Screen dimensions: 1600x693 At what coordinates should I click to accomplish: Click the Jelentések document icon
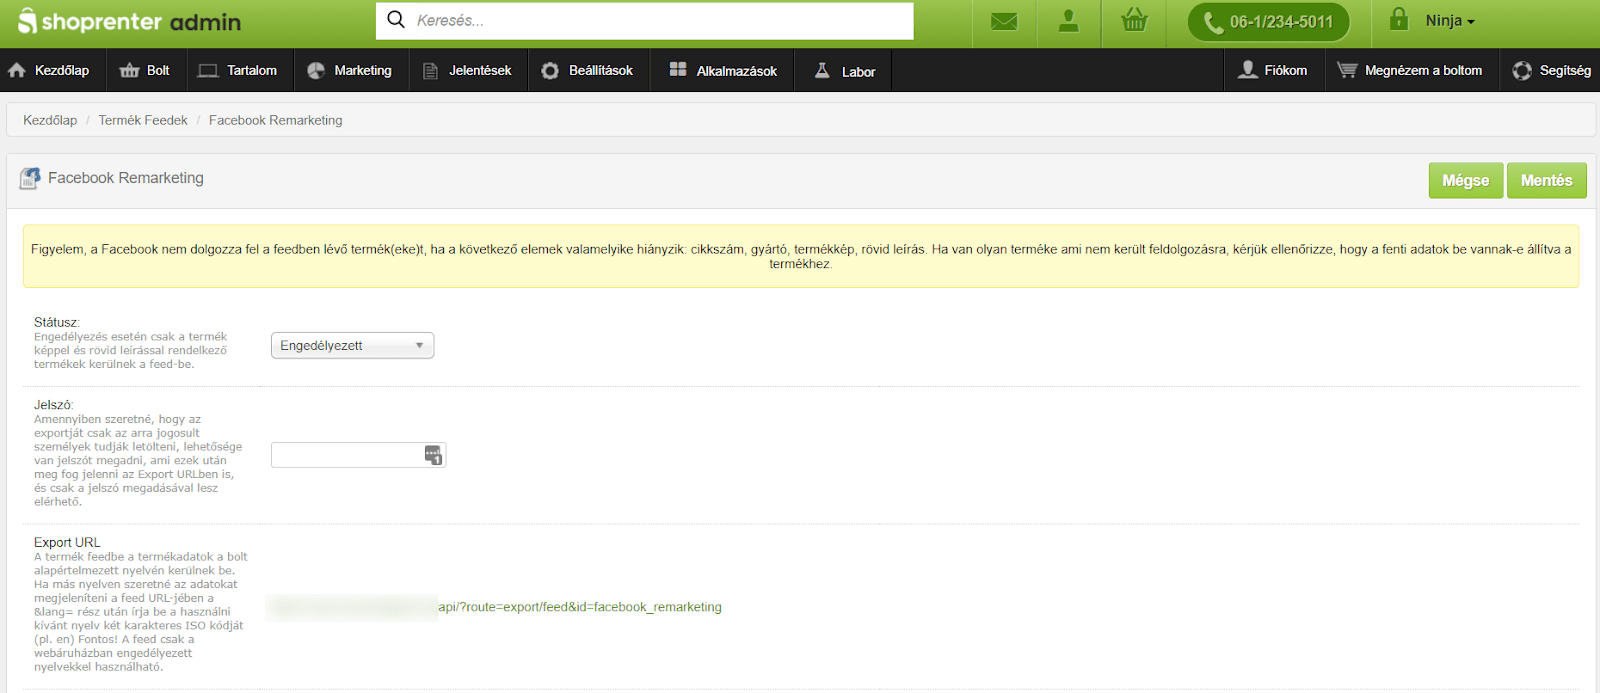pyautogui.click(x=430, y=70)
